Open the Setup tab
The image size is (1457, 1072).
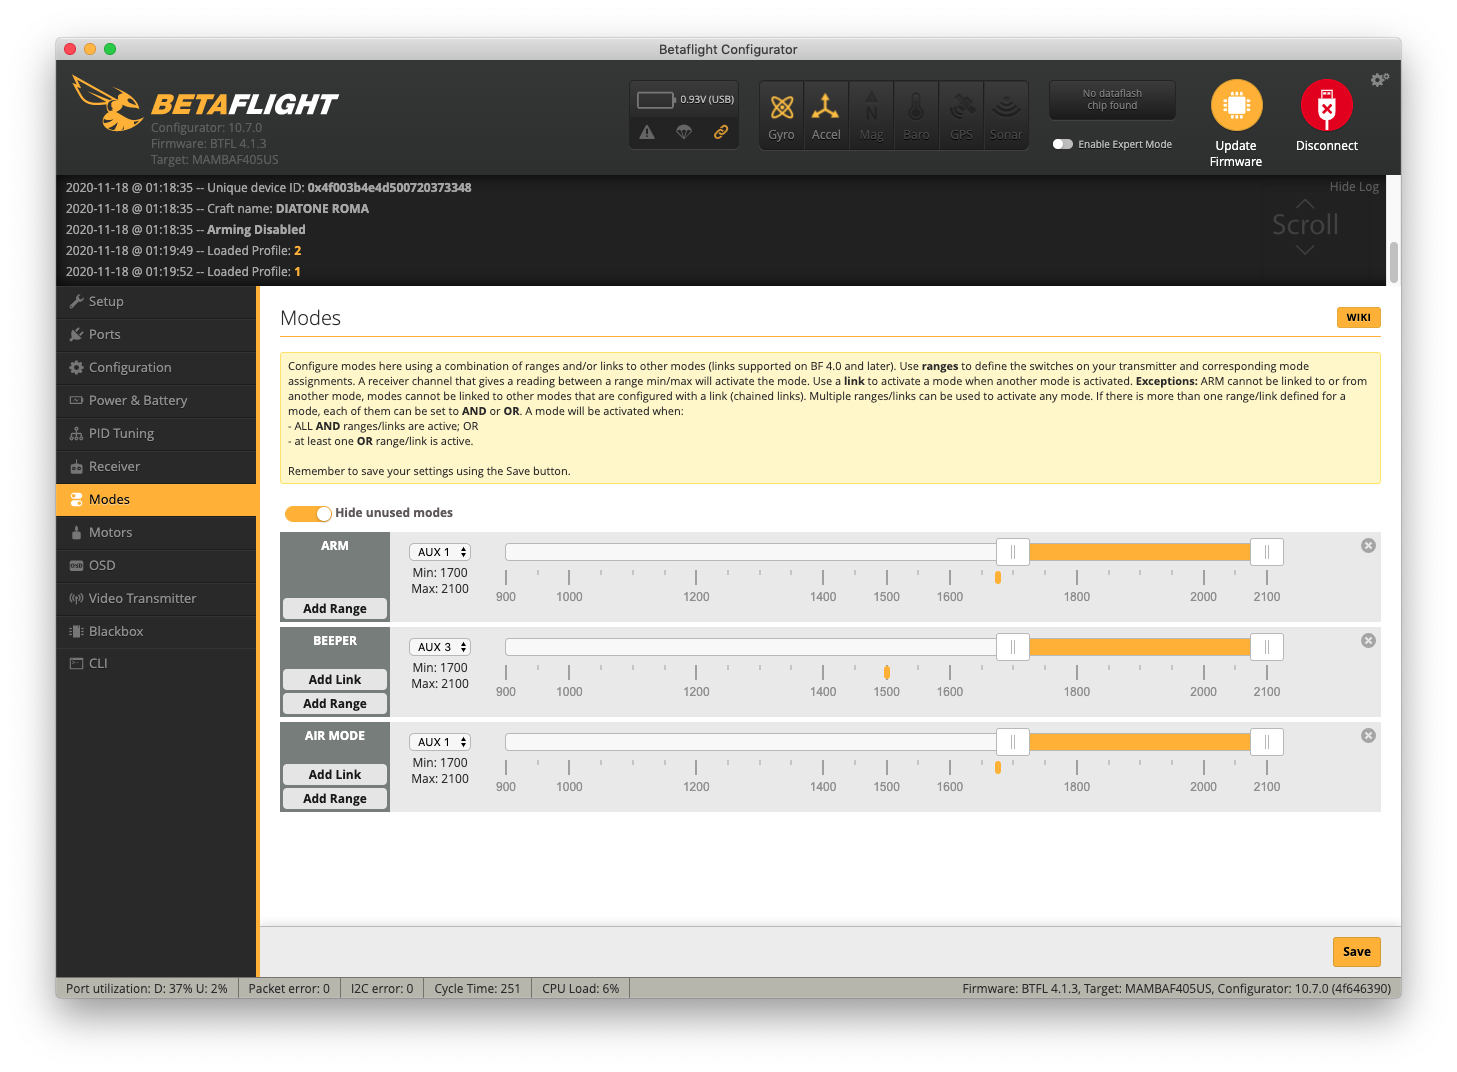(x=157, y=301)
